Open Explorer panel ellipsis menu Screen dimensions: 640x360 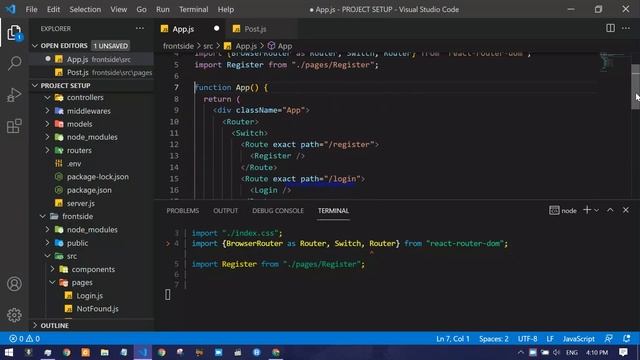[140, 28]
